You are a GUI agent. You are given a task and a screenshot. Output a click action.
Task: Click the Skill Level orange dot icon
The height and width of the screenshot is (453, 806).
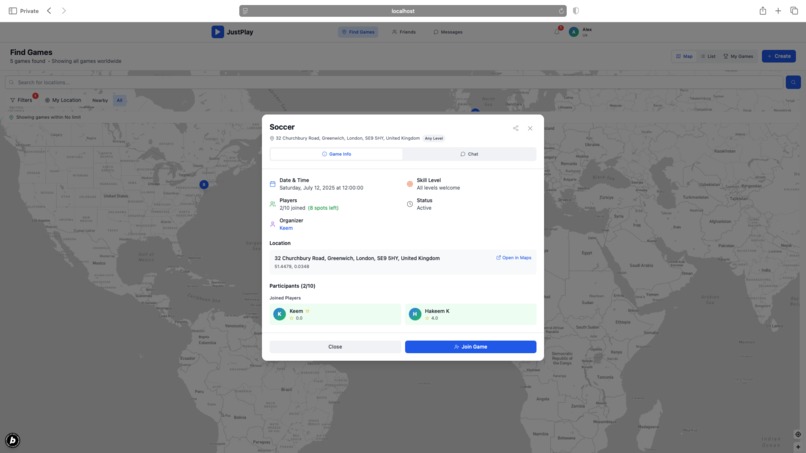pyautogui.click(x=410, y=184)
